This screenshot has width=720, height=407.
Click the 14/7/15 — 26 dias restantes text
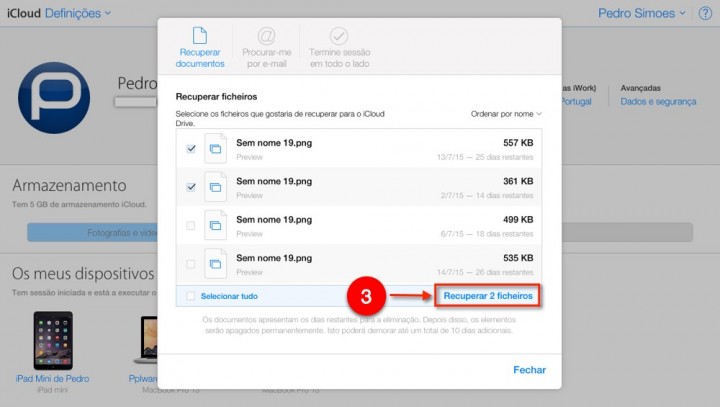485,272
